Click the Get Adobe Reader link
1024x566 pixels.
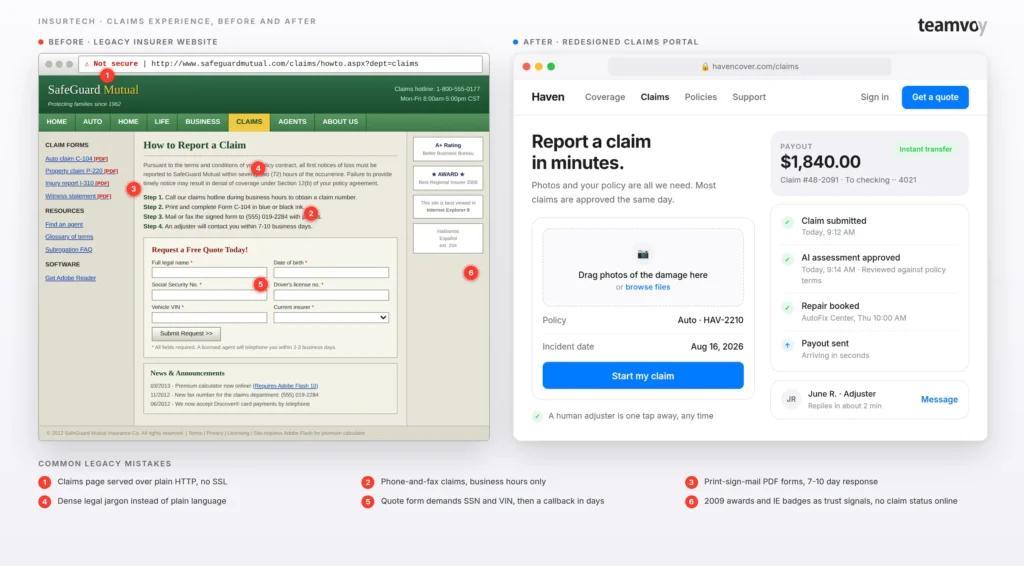pyautogui.click(x=71, y=278)
